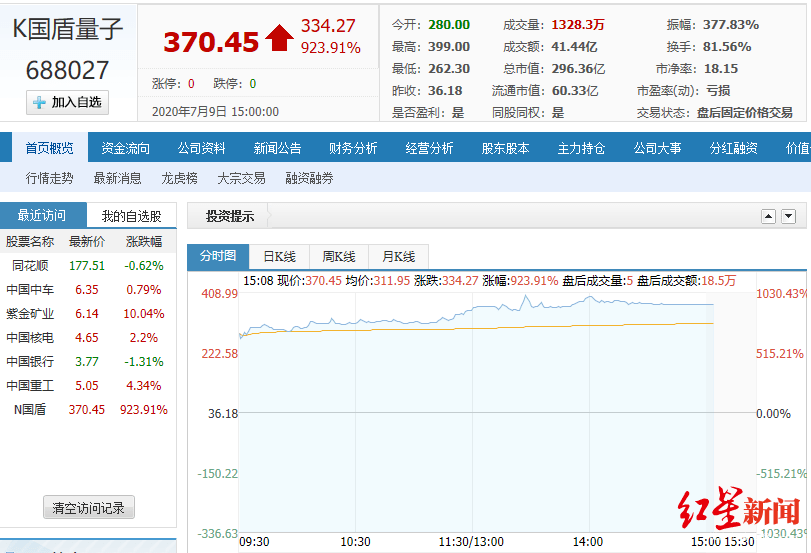Open the 资金流向 menu item
The width and height of the screenshot is (811, 553).
click(x=126, y=148)
